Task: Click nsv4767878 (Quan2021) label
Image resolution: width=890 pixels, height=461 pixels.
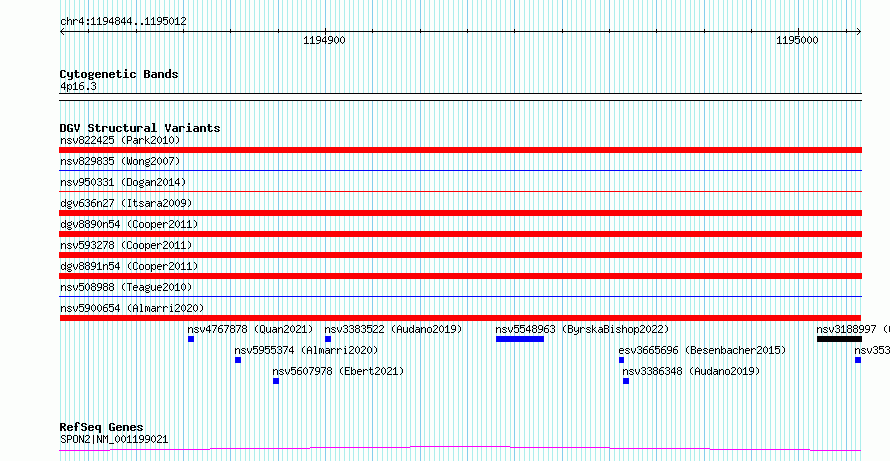Action: (x=250, y=329)
